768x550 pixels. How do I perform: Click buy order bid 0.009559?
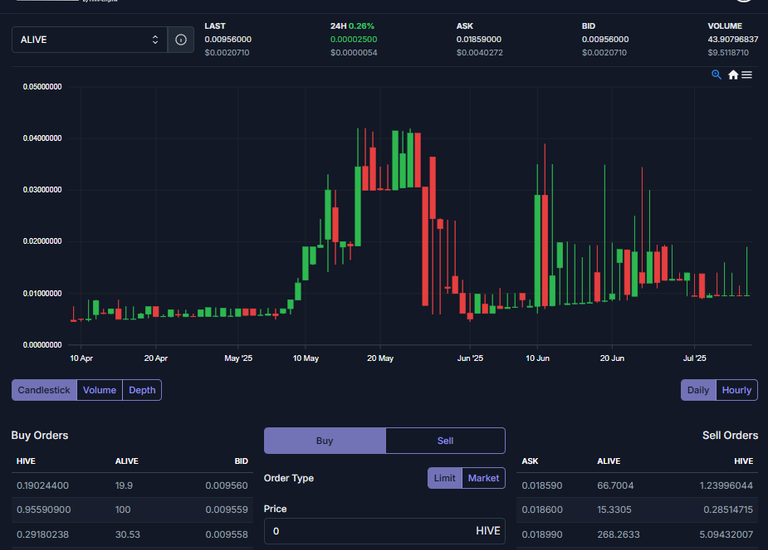(x=226, y=509)
